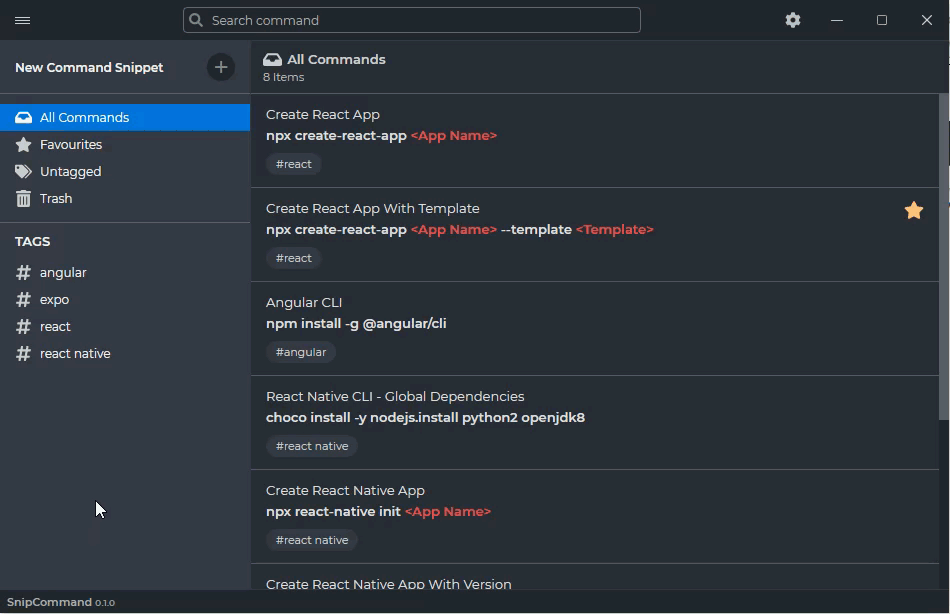Click the Favourites star icon

tap(23, 144)
